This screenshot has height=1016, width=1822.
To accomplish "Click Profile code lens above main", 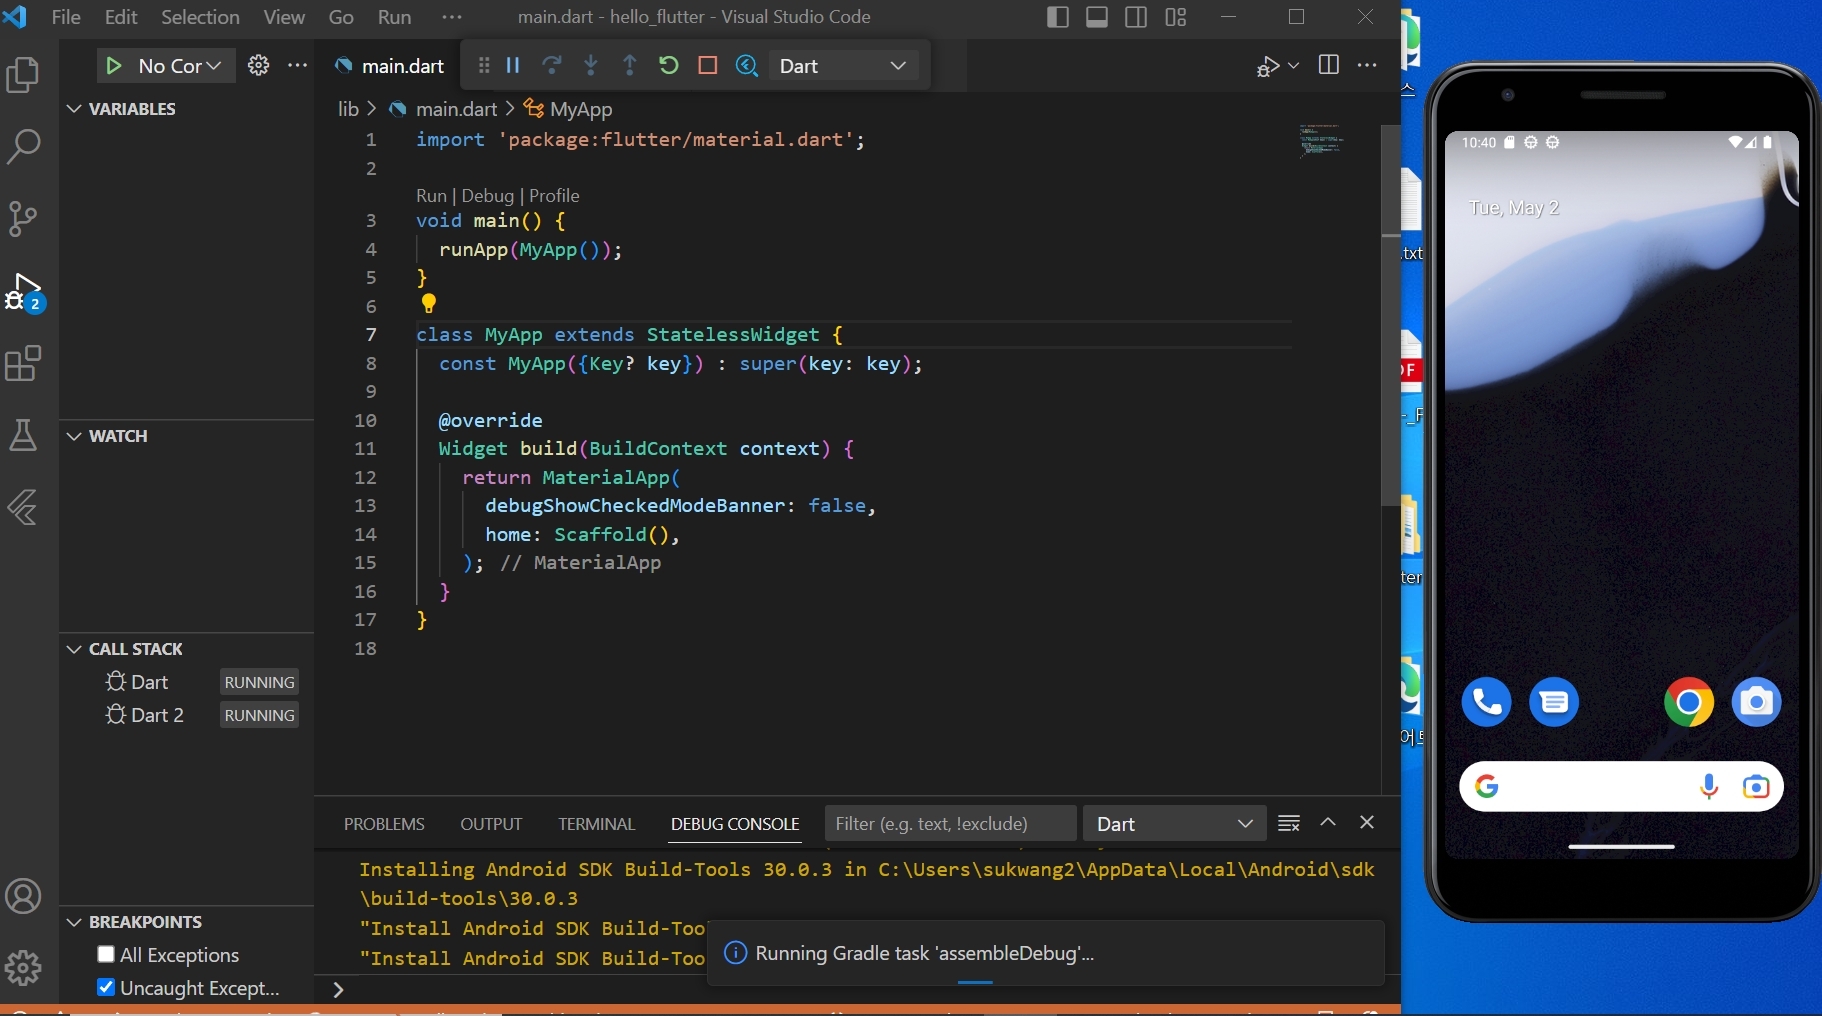I will (x=554, y=196).
